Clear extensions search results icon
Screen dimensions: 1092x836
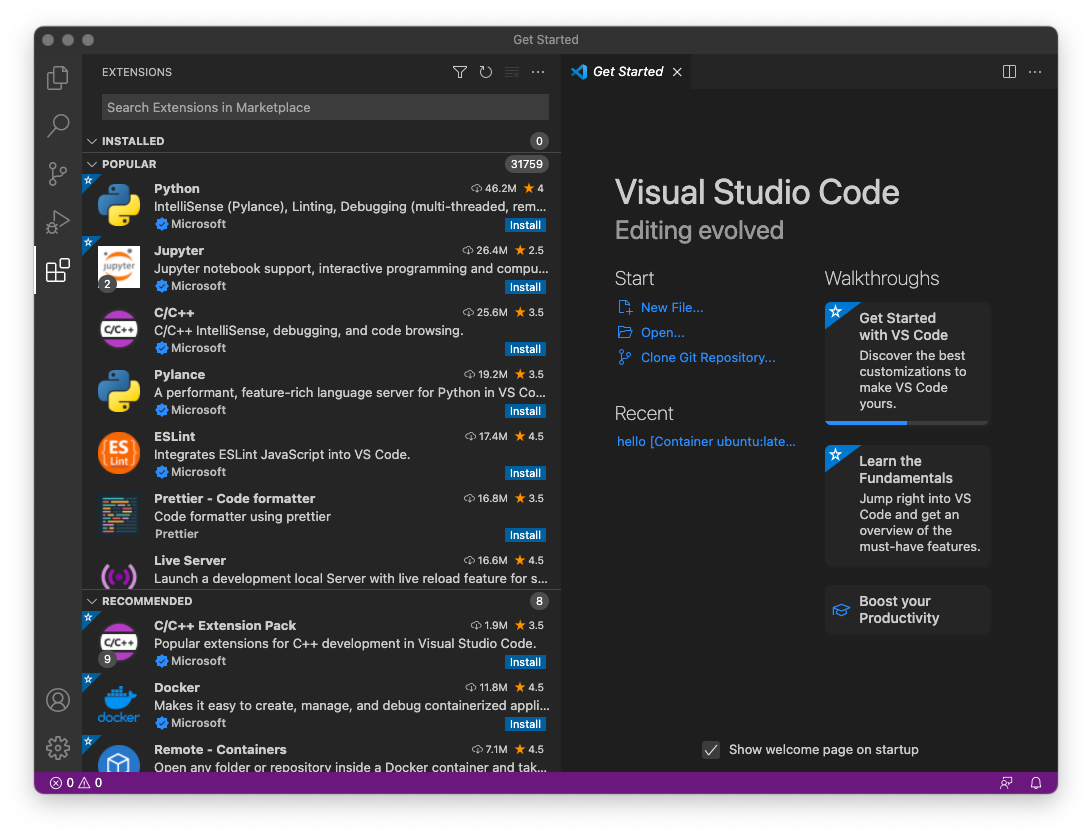(x=512, y=72)
